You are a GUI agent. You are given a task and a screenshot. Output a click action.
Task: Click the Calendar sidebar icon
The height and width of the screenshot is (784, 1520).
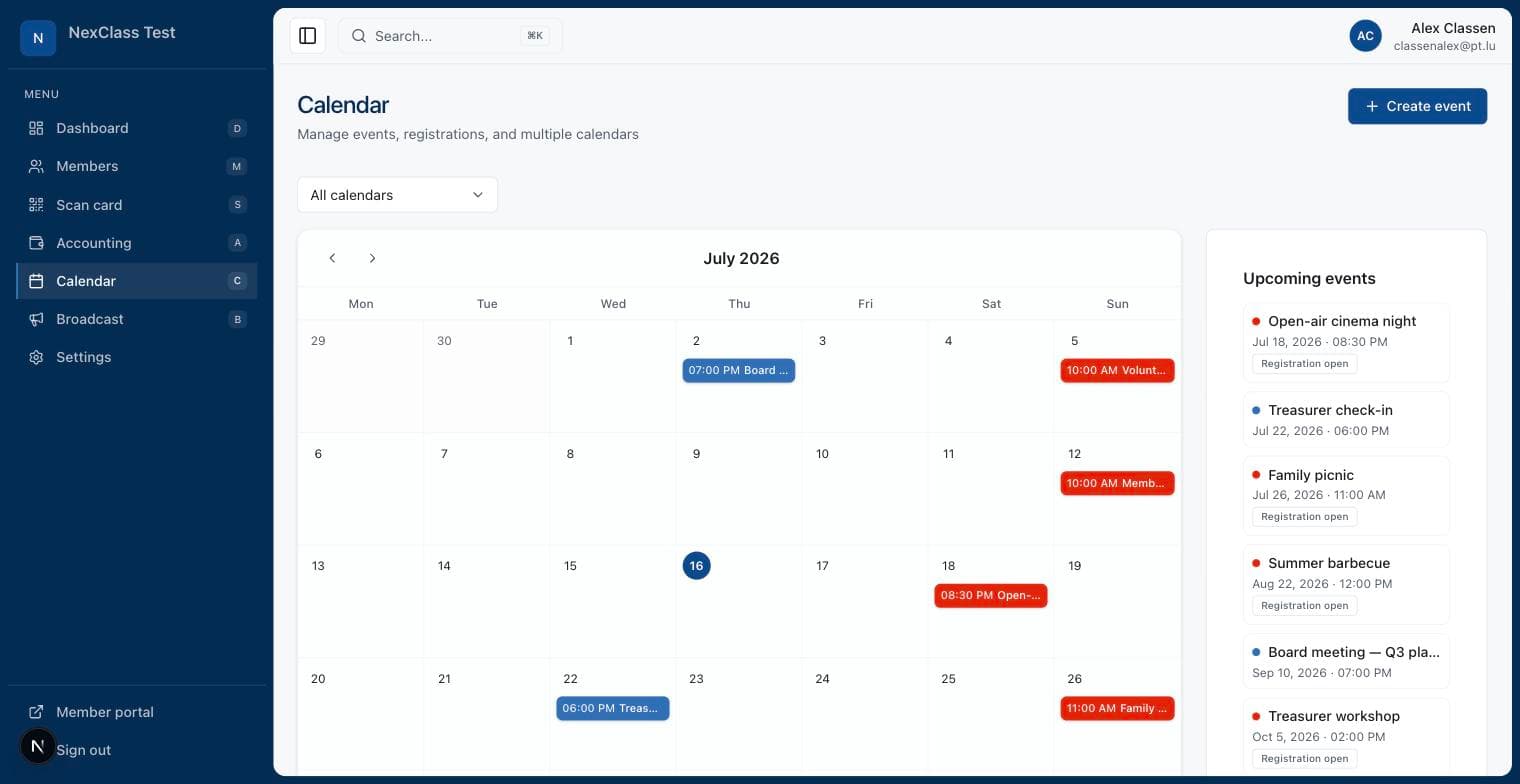pyautogui.click(x=36, y=281)
